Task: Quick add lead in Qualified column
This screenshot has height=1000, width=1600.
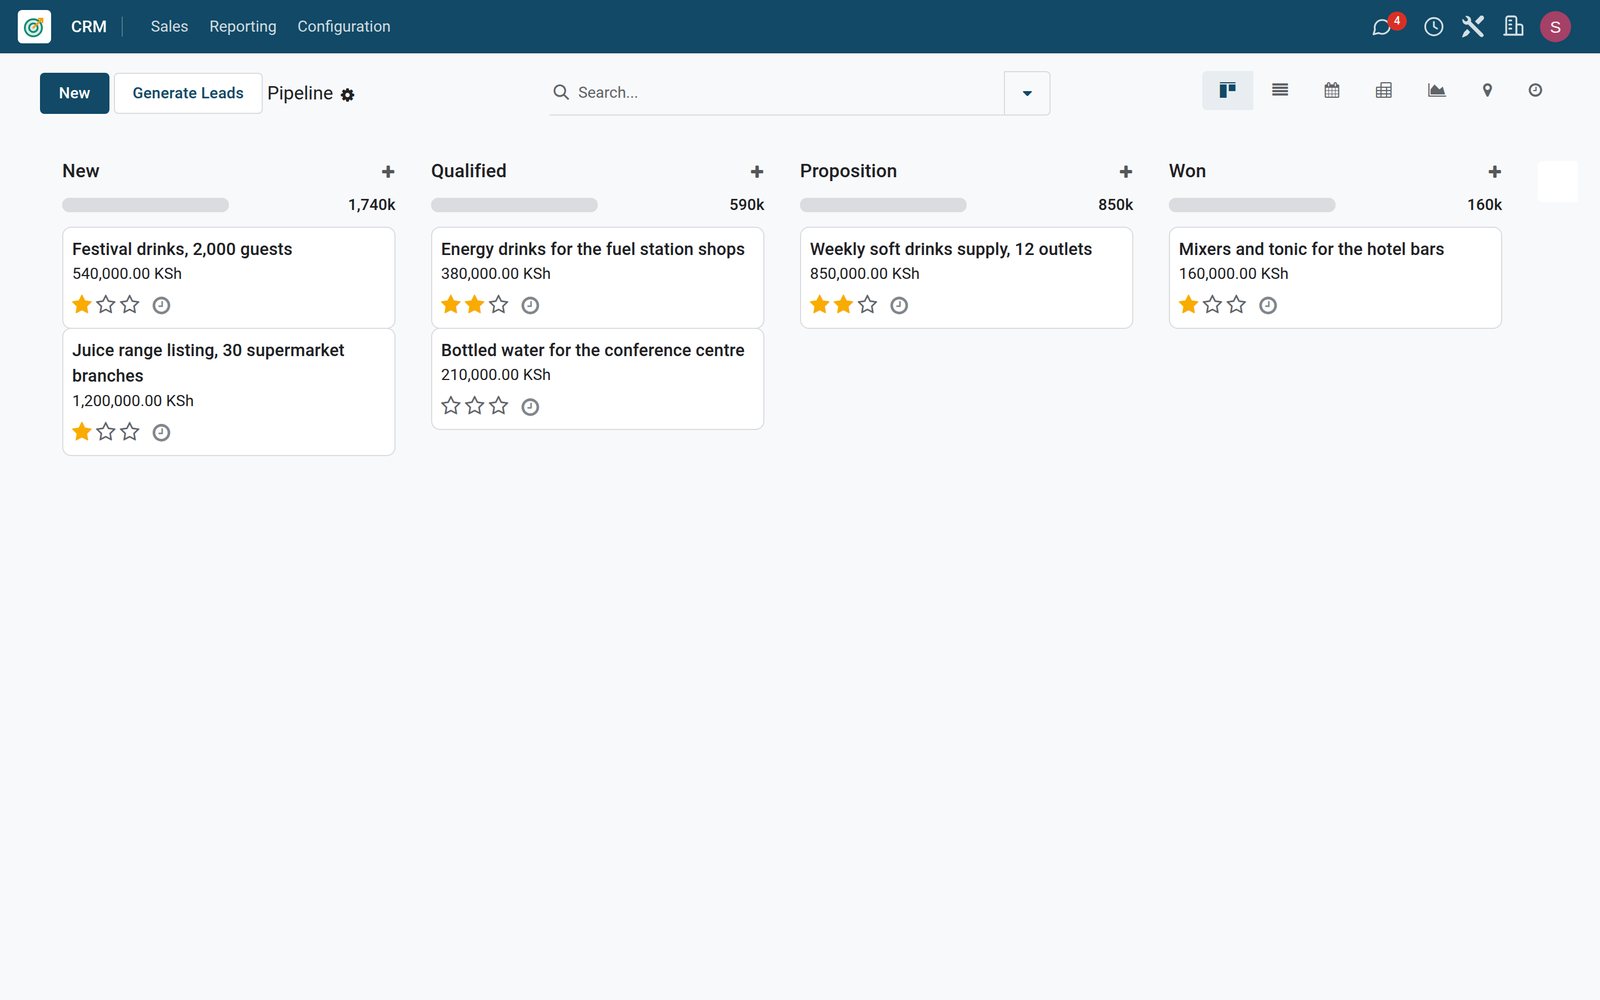Action: (x=757, y=172)
